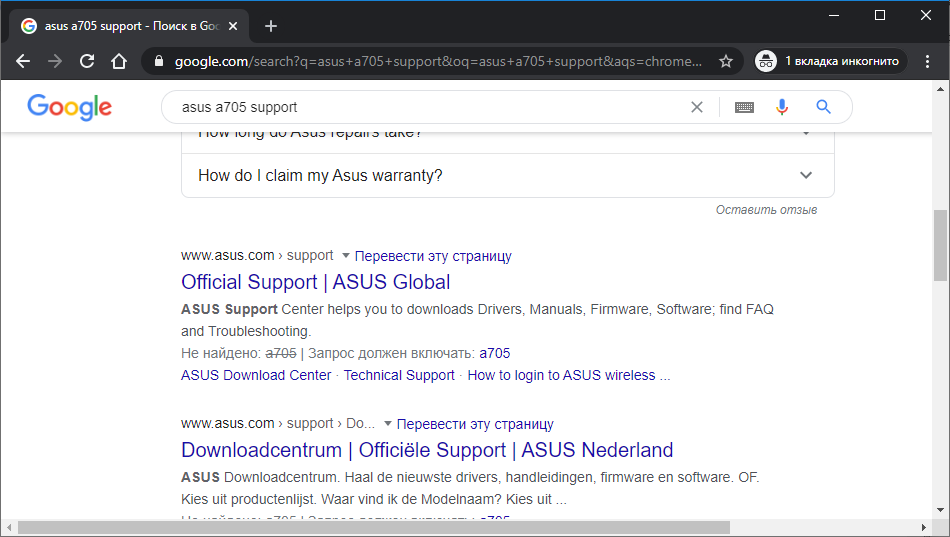Open the "Official Support | ASUS Global" link
Screen dimensions: 950x537
(x=316, y=282)
